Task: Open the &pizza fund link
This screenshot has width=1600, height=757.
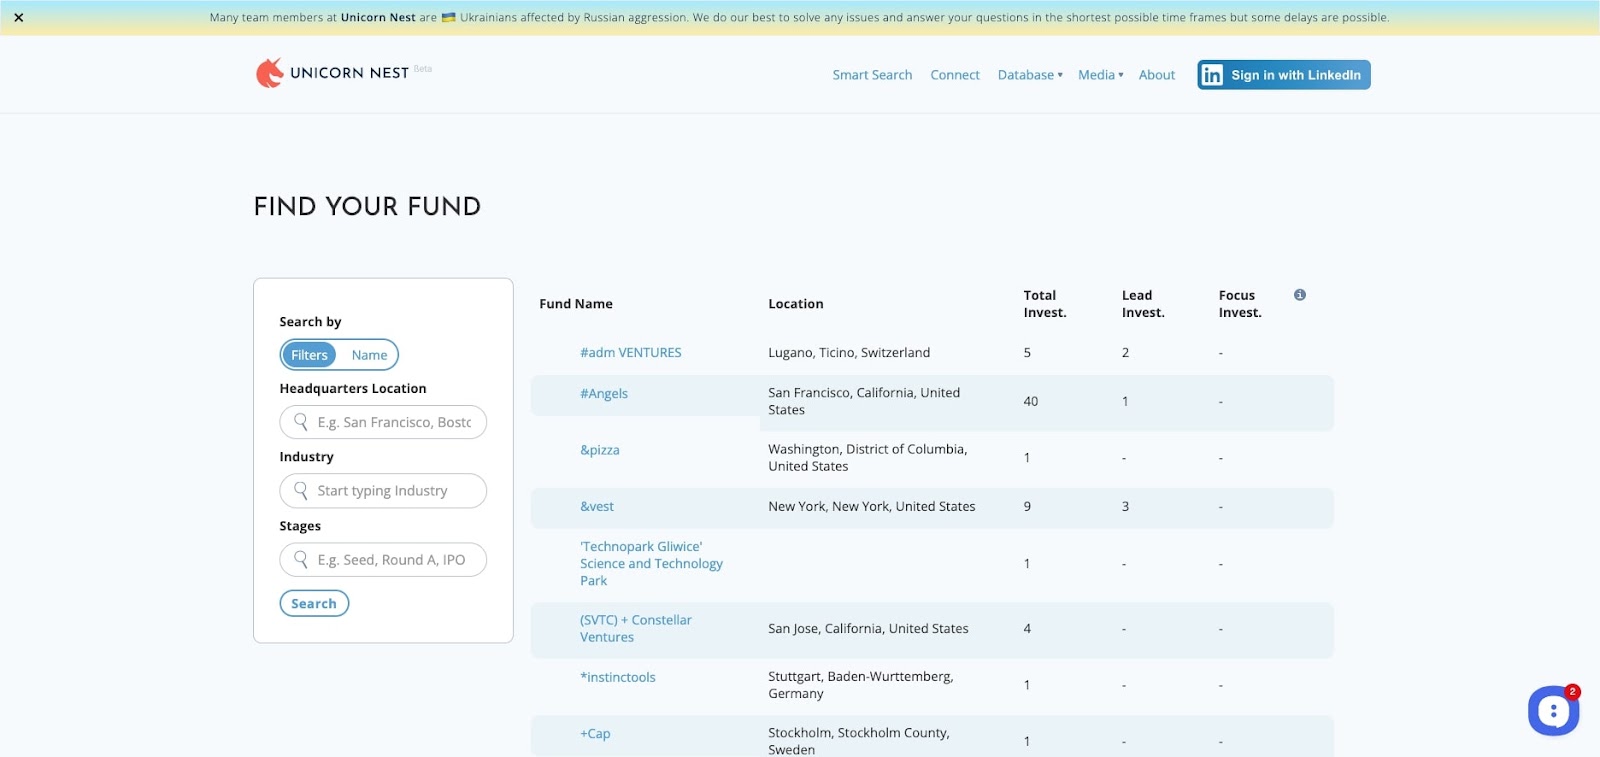Action: [600, 450]
